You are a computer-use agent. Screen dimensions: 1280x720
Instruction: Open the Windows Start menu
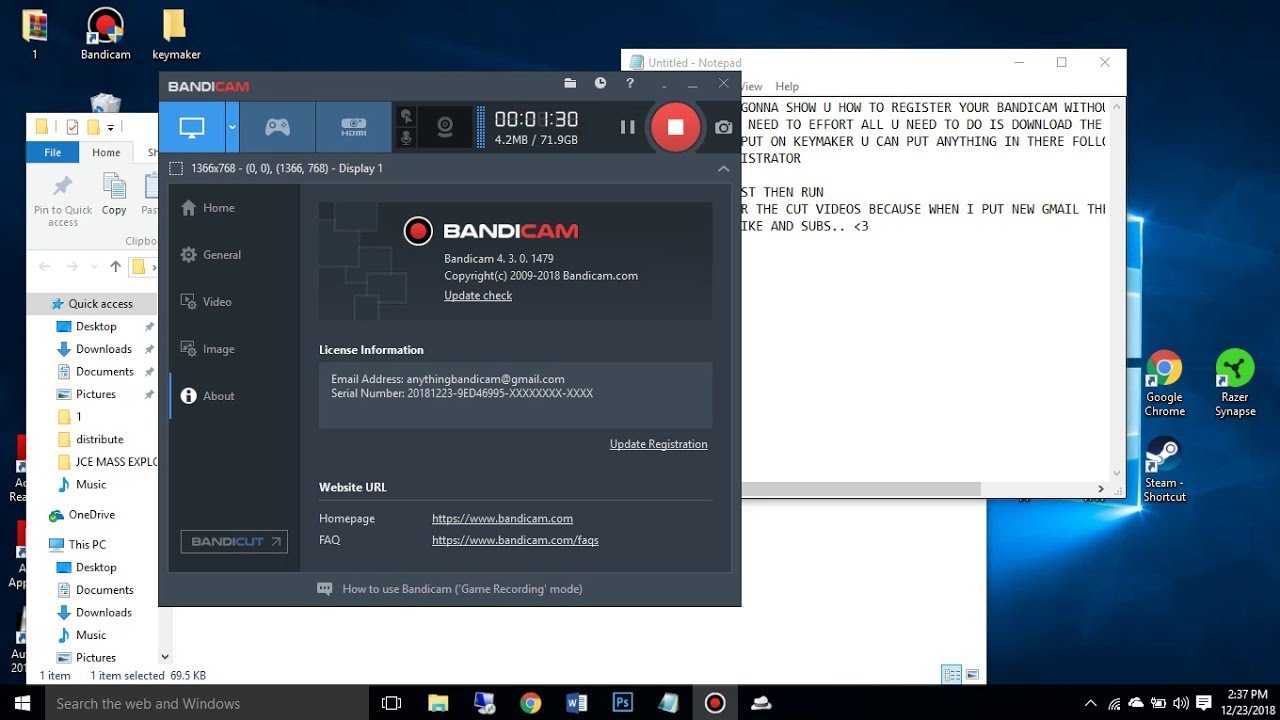22,703
